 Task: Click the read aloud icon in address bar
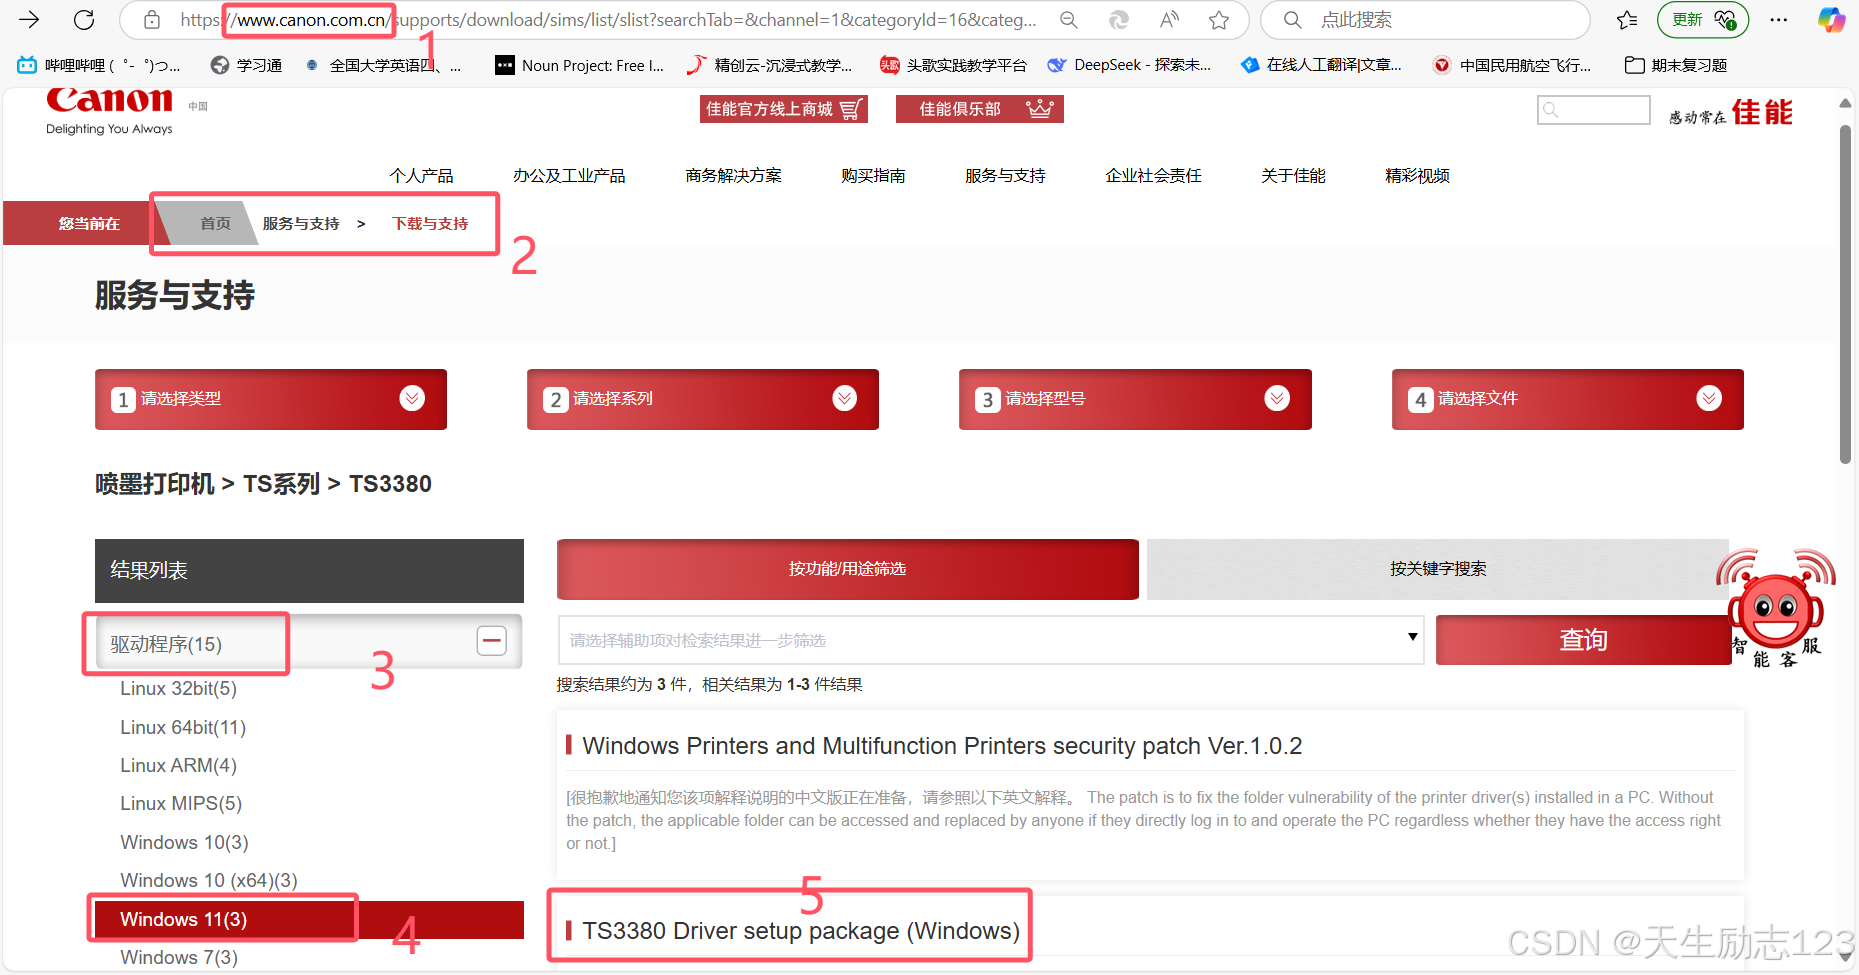pos(1169,20)
